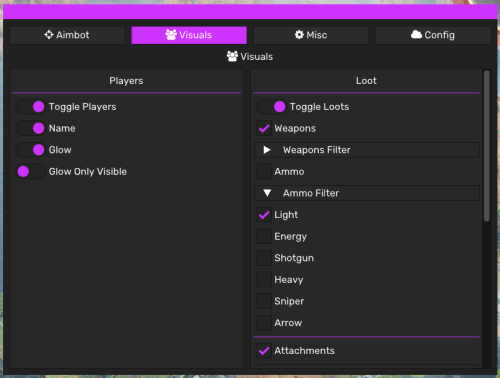The image size is (500, 378).
Task: Enable the Arrow ammo checkbox
Action: (264, 323)
